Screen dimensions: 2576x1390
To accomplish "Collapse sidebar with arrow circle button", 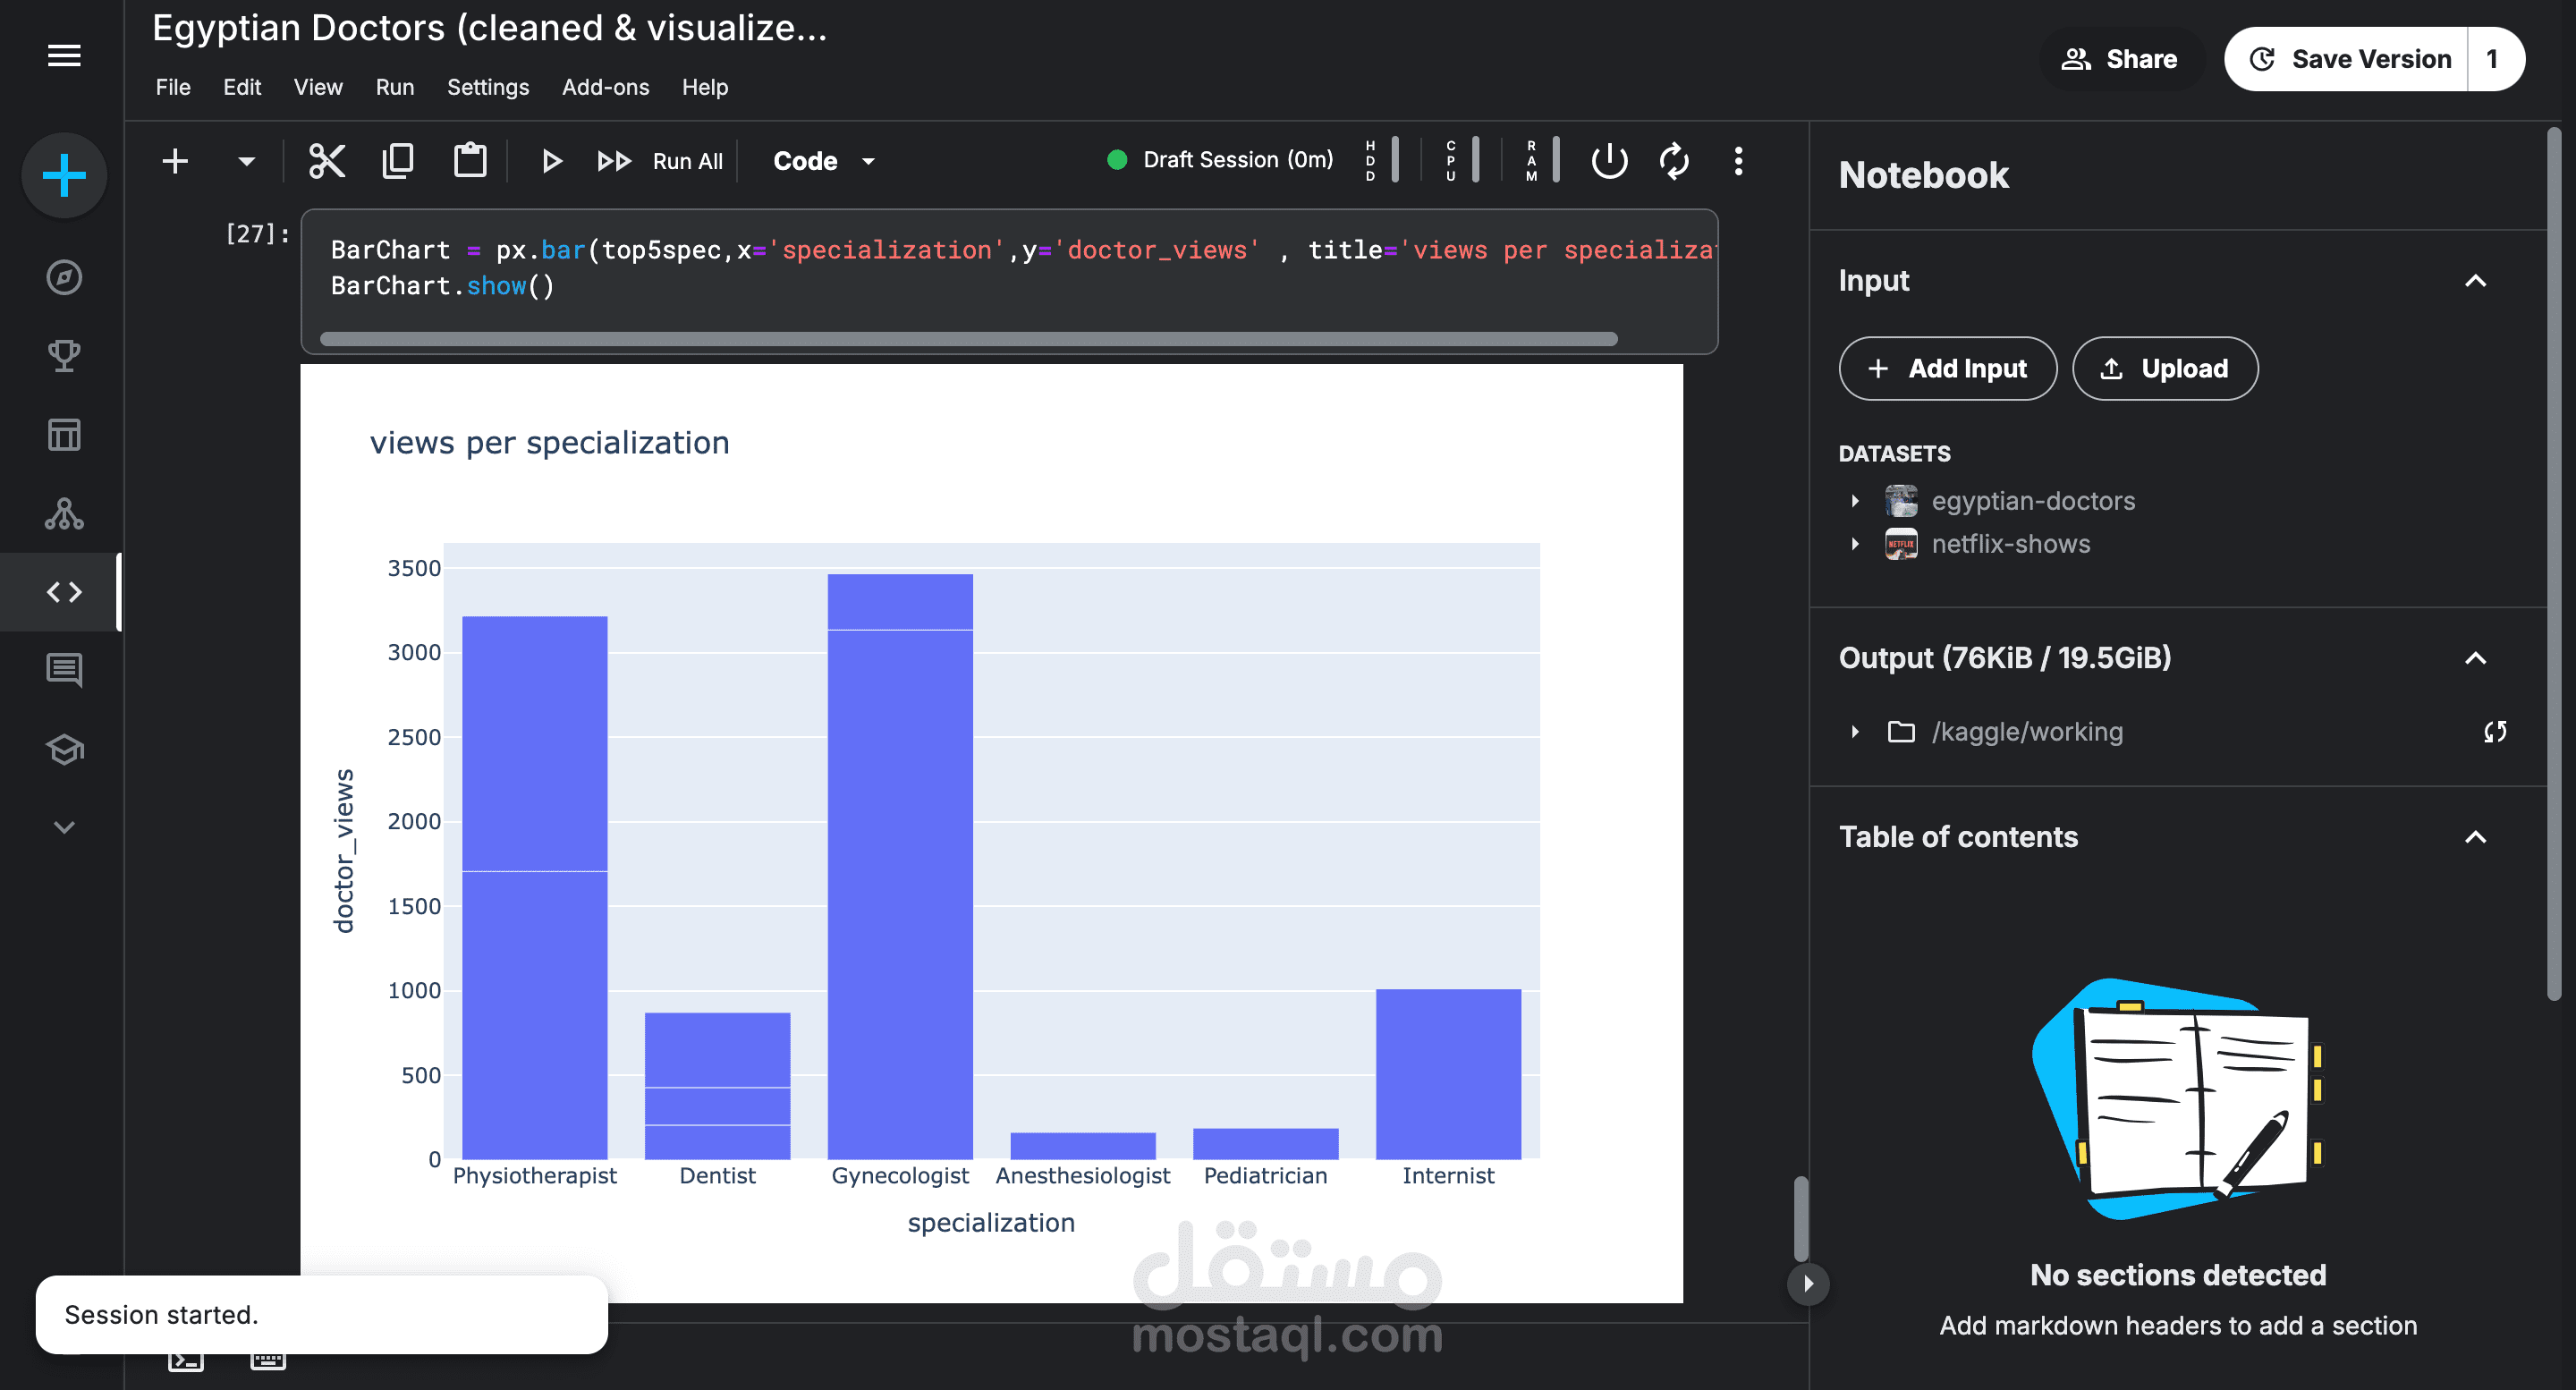I will pyautogui.click(x=1807, y=1284).
